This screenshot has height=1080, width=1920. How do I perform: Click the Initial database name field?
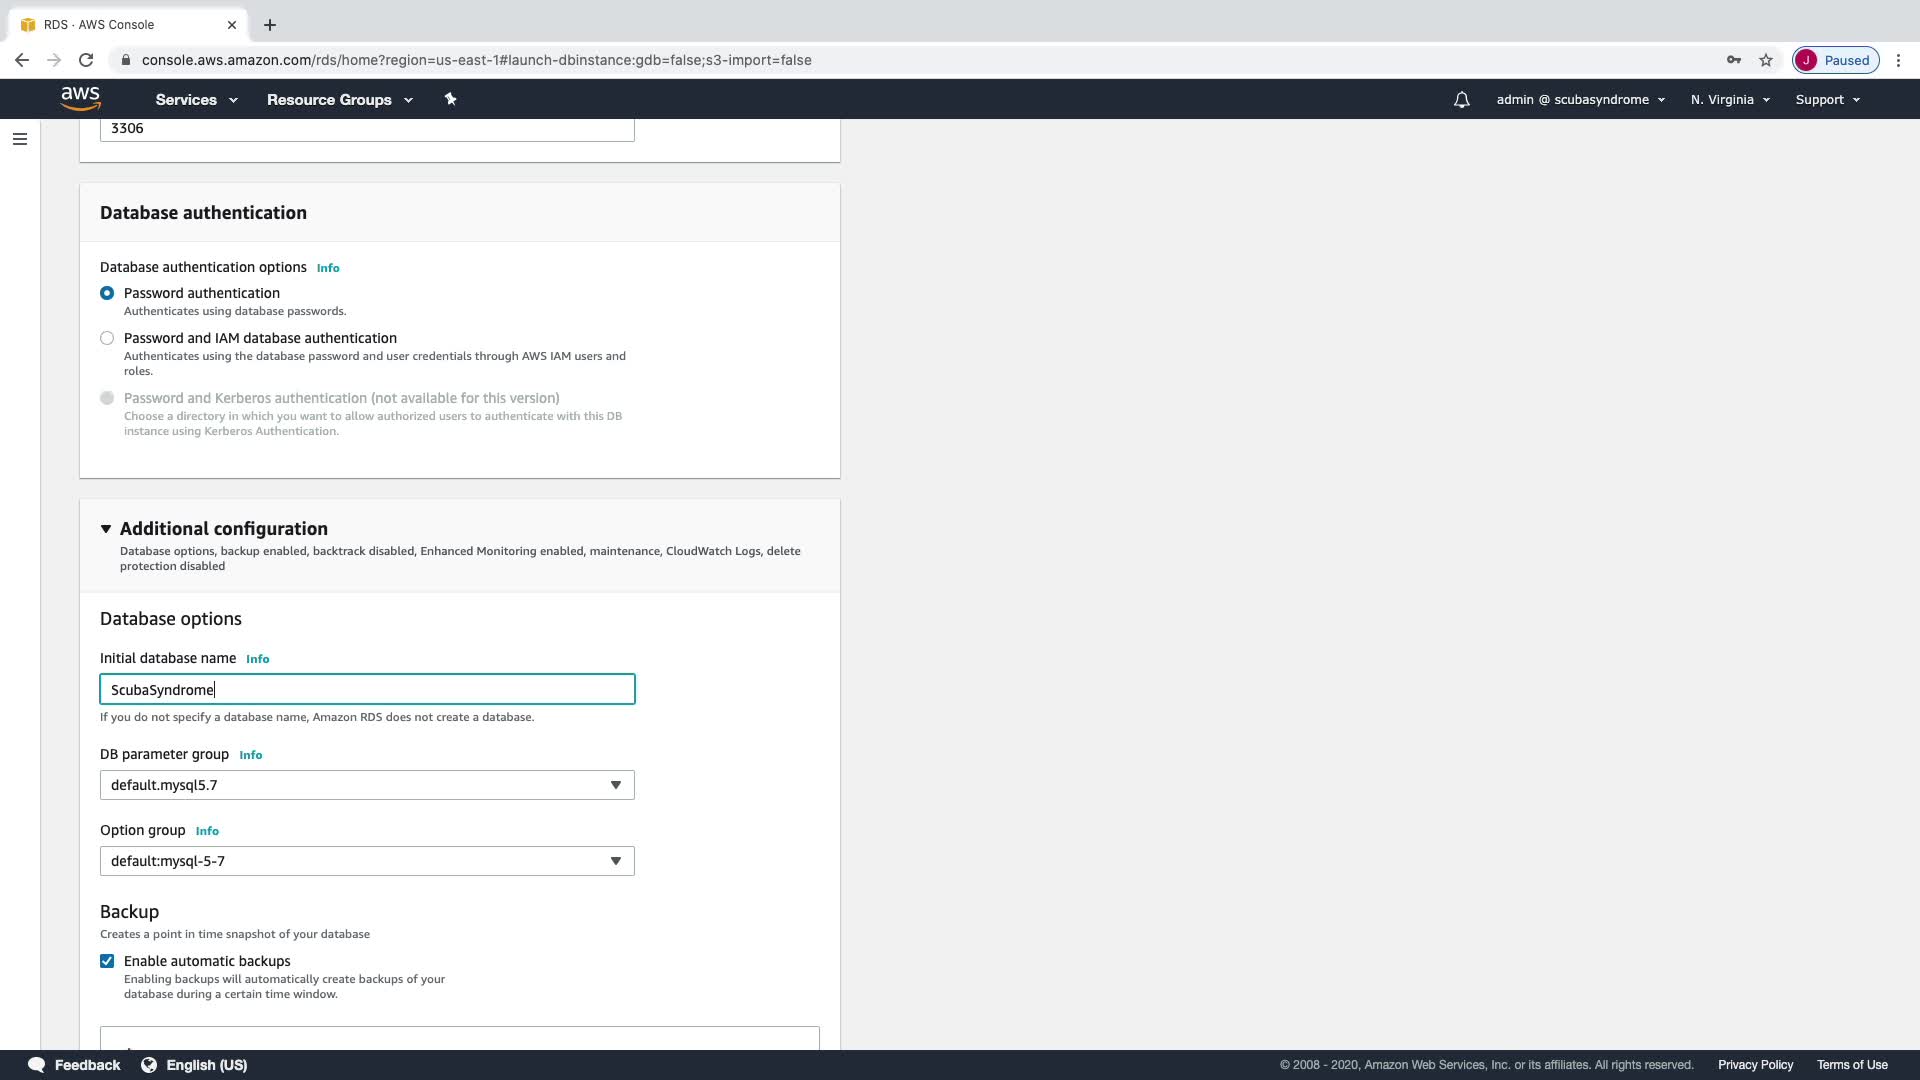tap(367, 689)
